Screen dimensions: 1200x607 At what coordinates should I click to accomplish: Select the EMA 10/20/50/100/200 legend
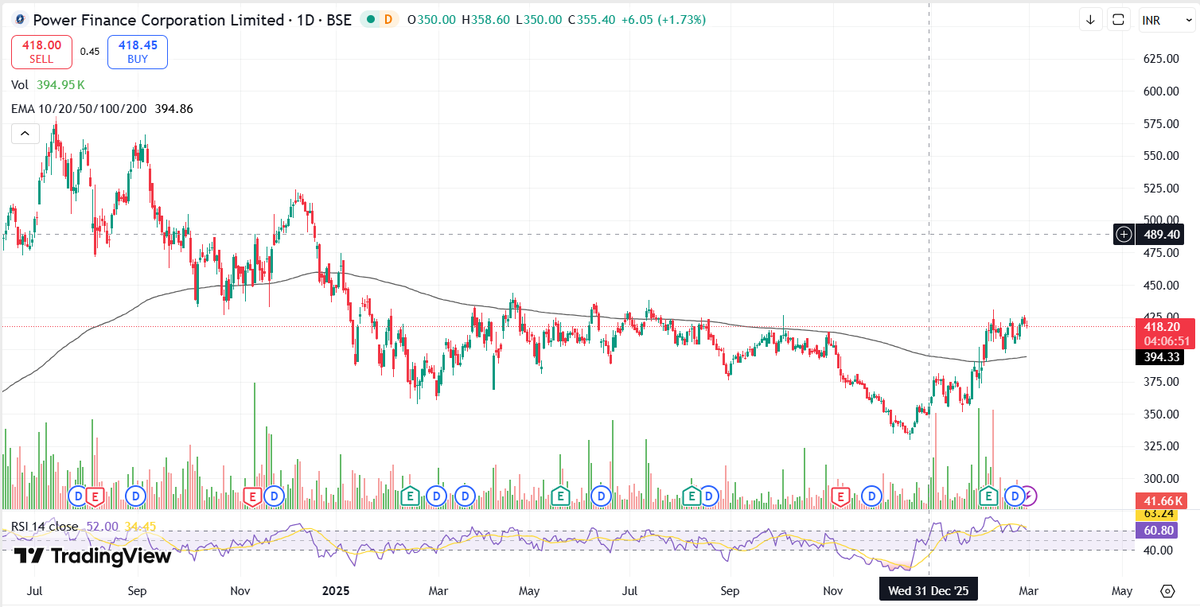(102, 109)
